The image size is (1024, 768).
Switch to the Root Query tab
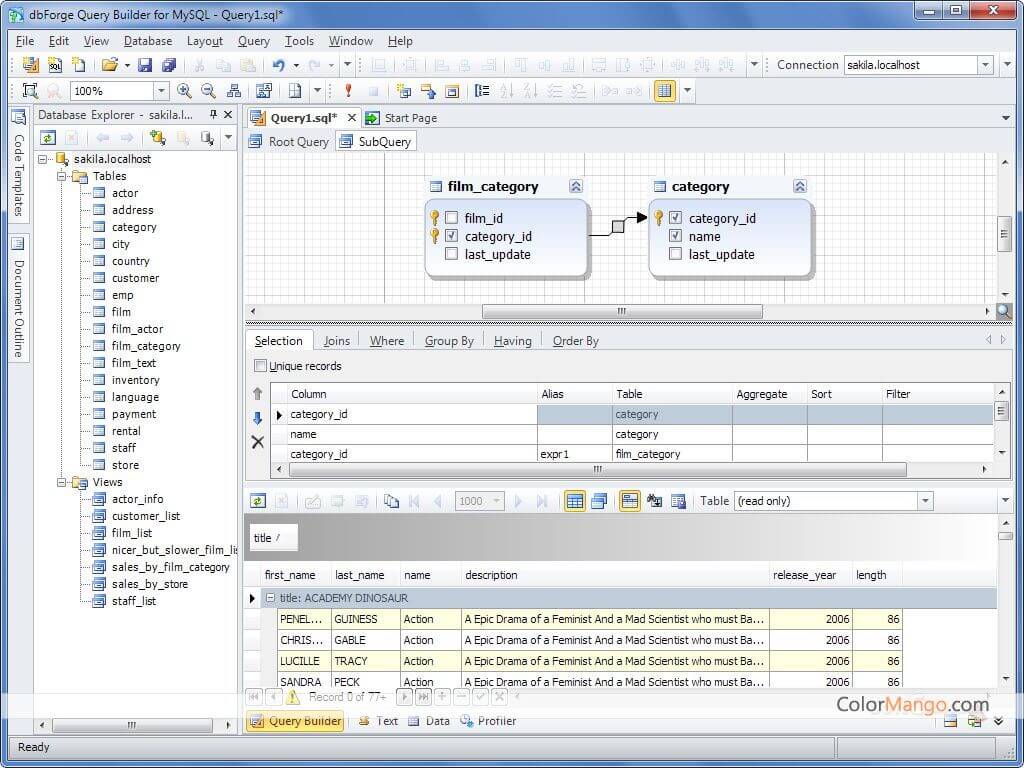point(290,141)
